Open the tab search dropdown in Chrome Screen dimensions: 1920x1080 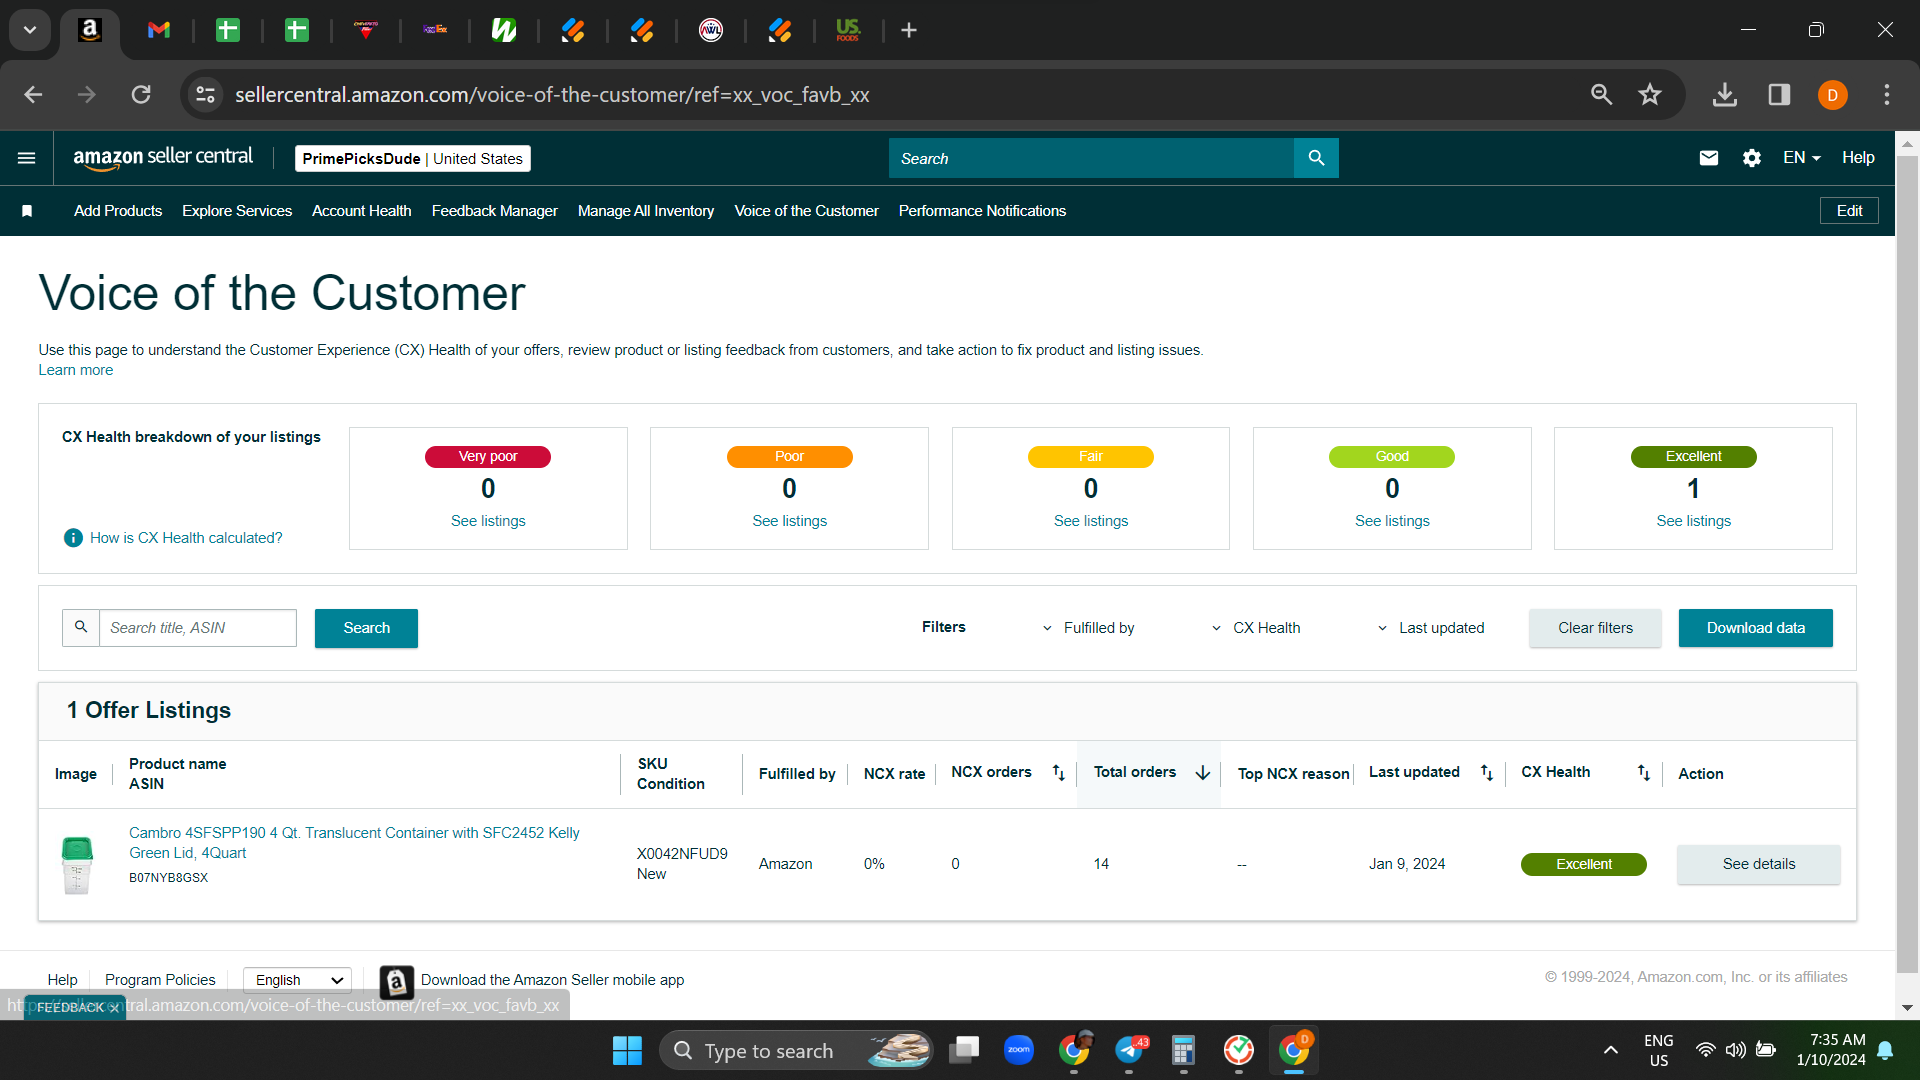click(x=30, y=30)
